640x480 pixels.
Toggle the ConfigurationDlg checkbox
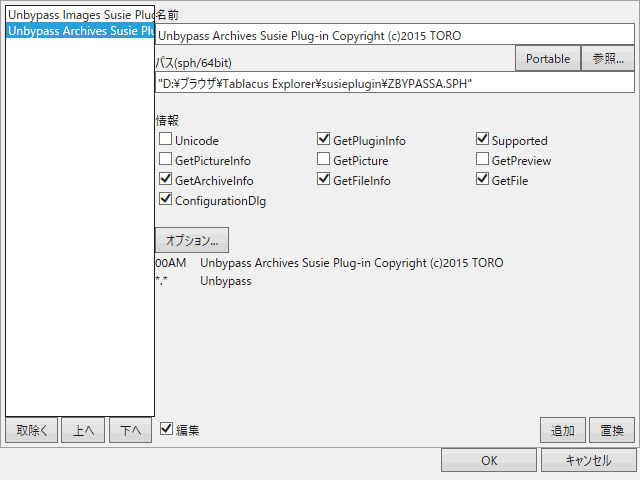(x=166, y=200)
